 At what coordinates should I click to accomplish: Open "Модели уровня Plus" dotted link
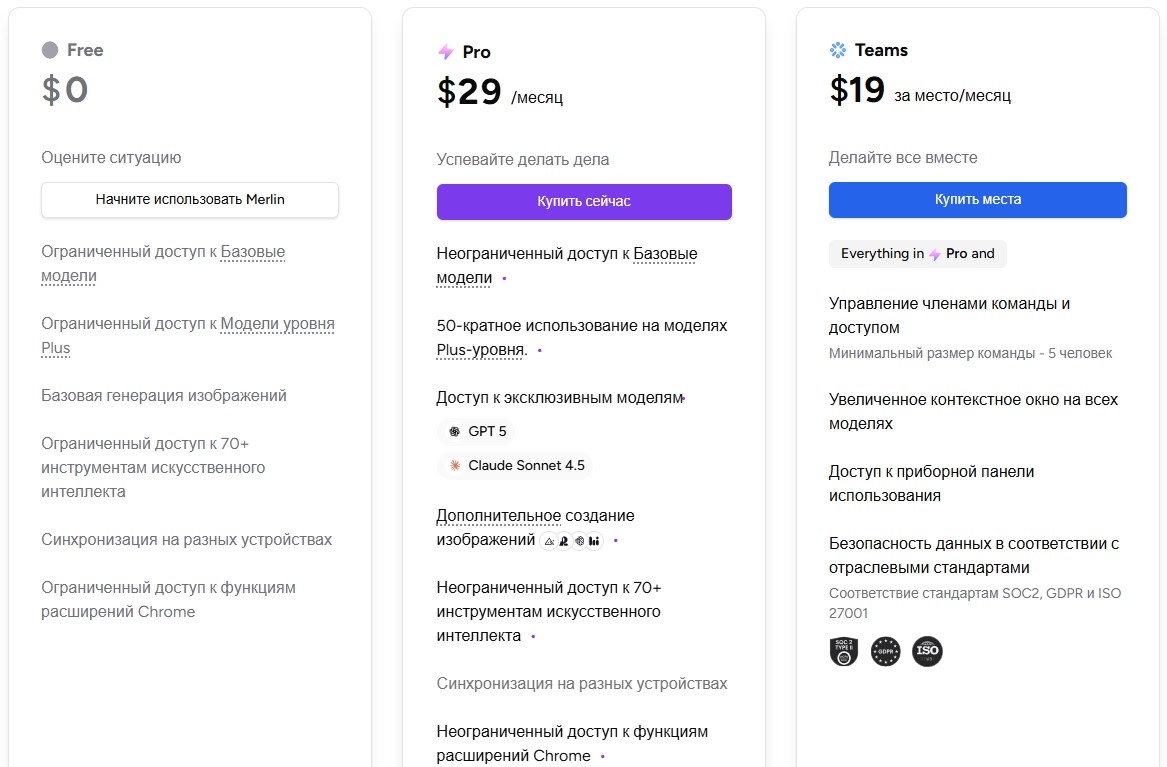(x=277, y=325)
